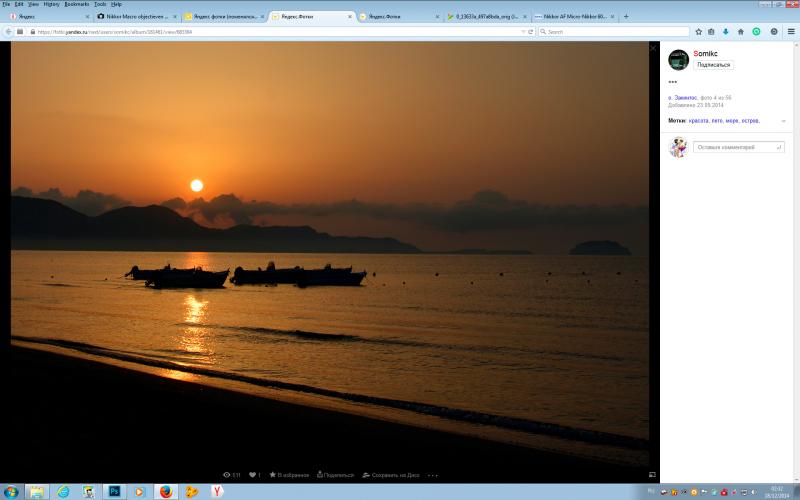Open the Edit menu
This screenshot has width=800, height=500.
click(x=19, y=4)
